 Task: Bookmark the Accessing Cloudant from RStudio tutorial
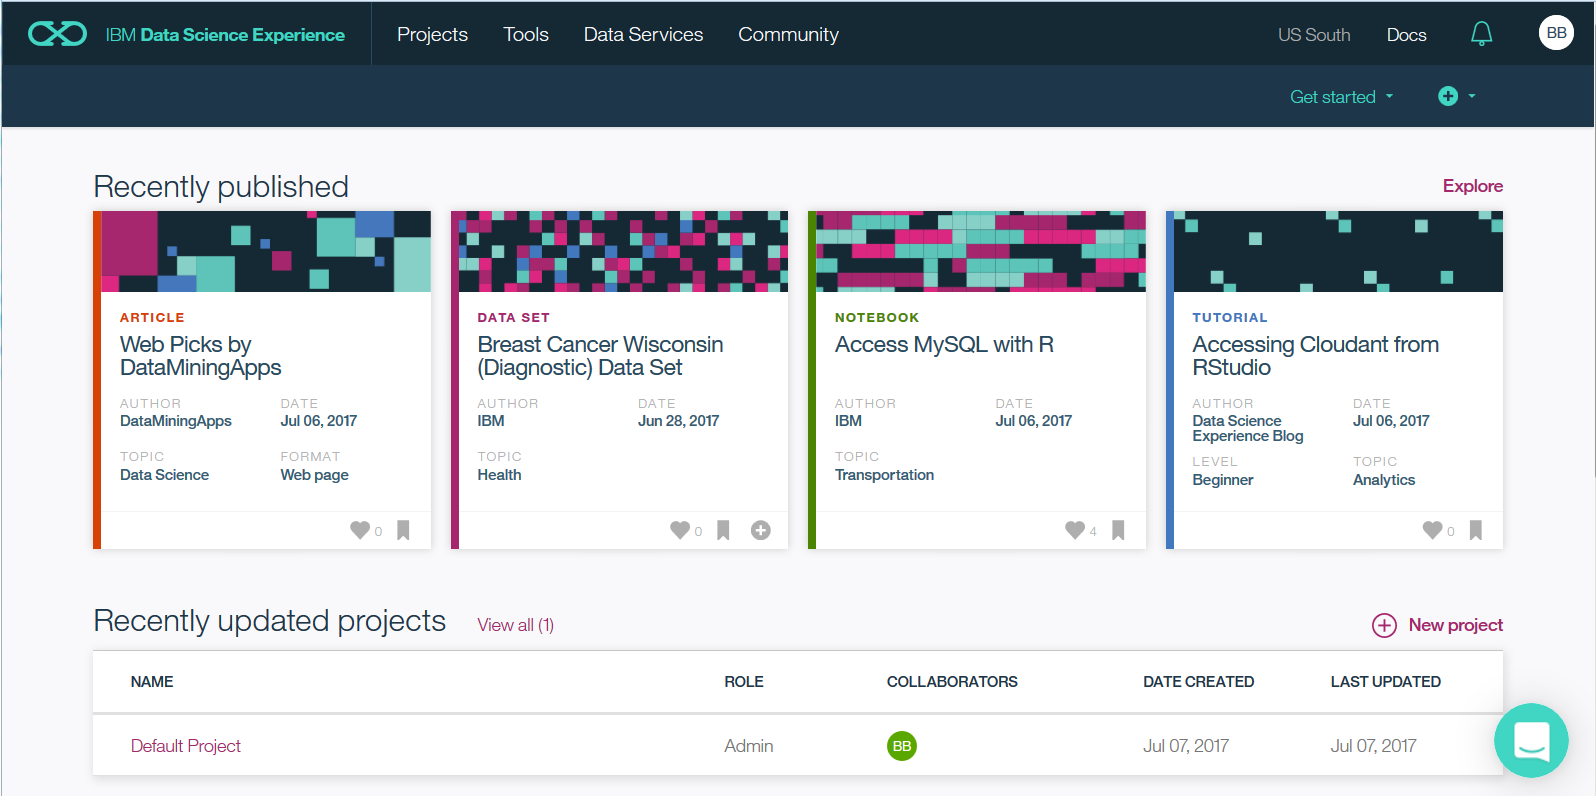click(x=1475, y=530)
